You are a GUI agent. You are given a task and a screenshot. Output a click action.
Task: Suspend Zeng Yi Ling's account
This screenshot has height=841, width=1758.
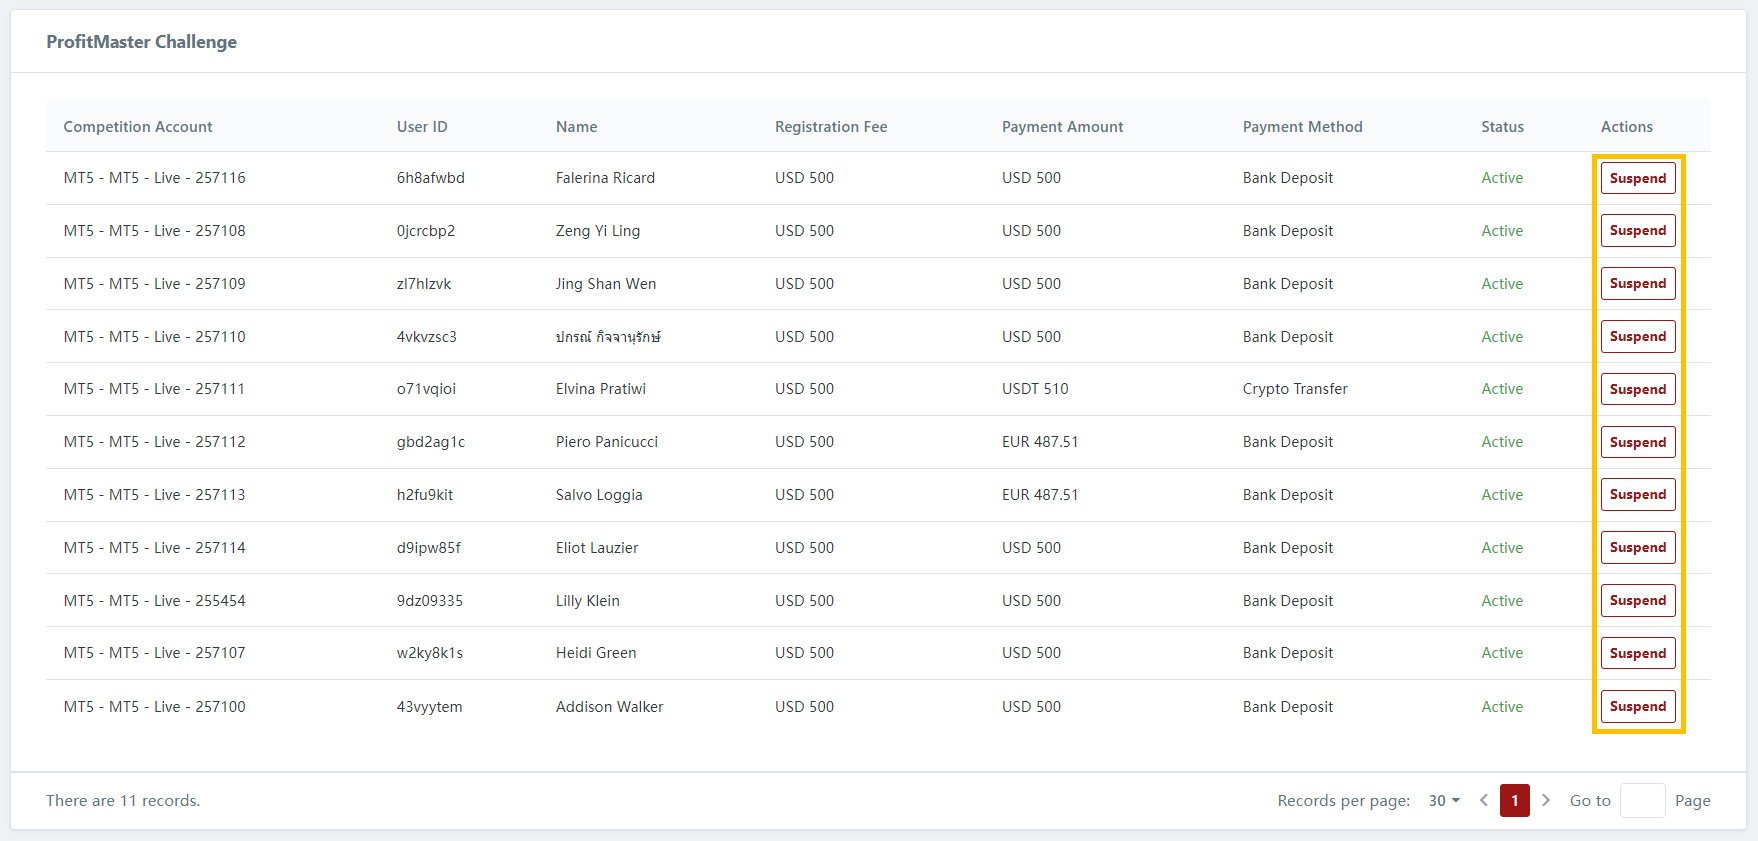[x=1637, y=231]
